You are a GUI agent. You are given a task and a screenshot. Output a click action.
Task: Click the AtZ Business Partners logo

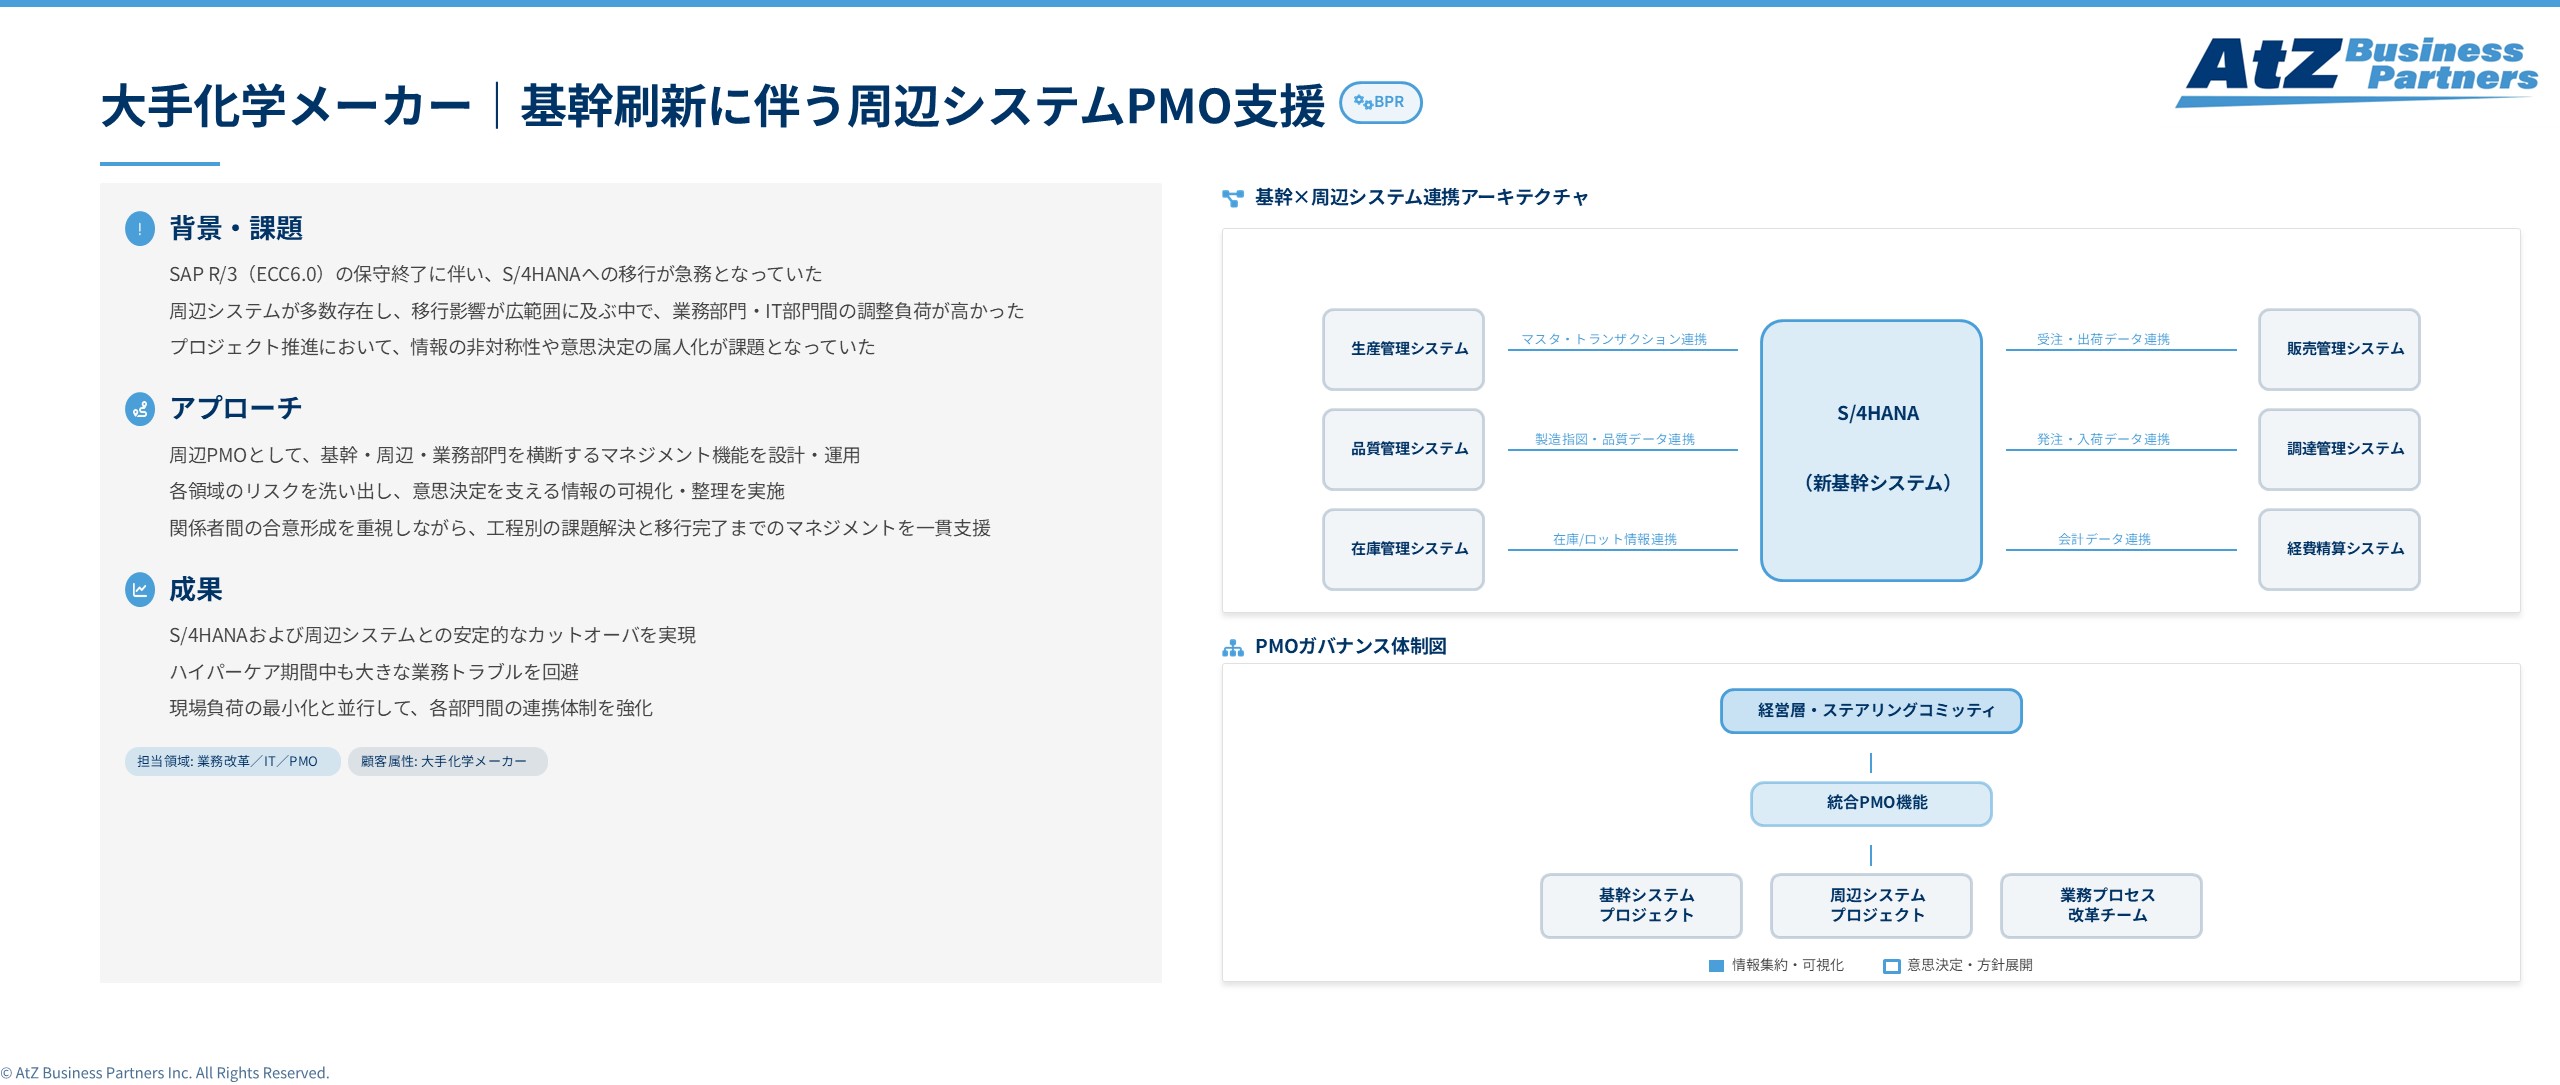click(x=2355, y=70)
